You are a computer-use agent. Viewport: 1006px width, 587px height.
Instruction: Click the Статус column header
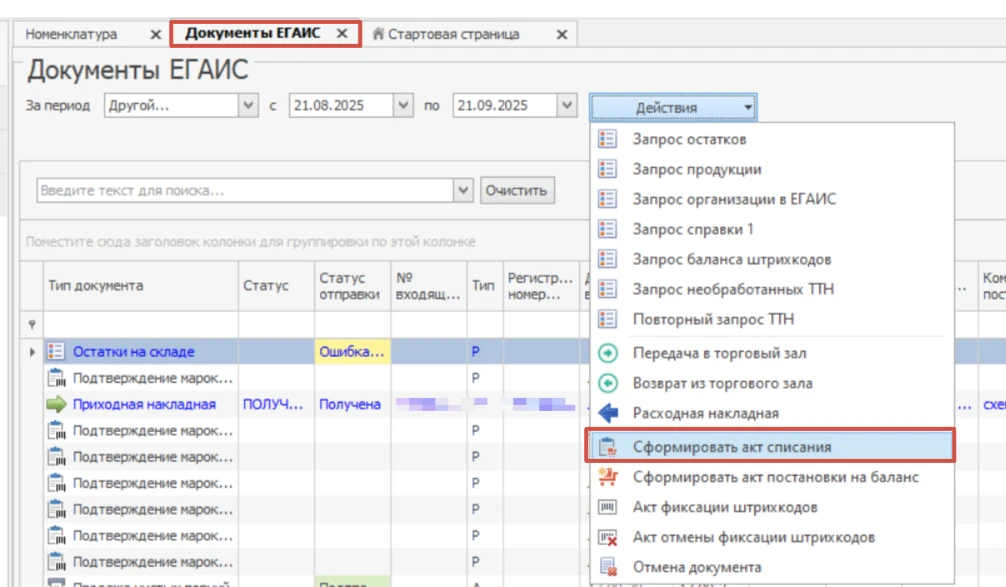[x=277, y=285]
